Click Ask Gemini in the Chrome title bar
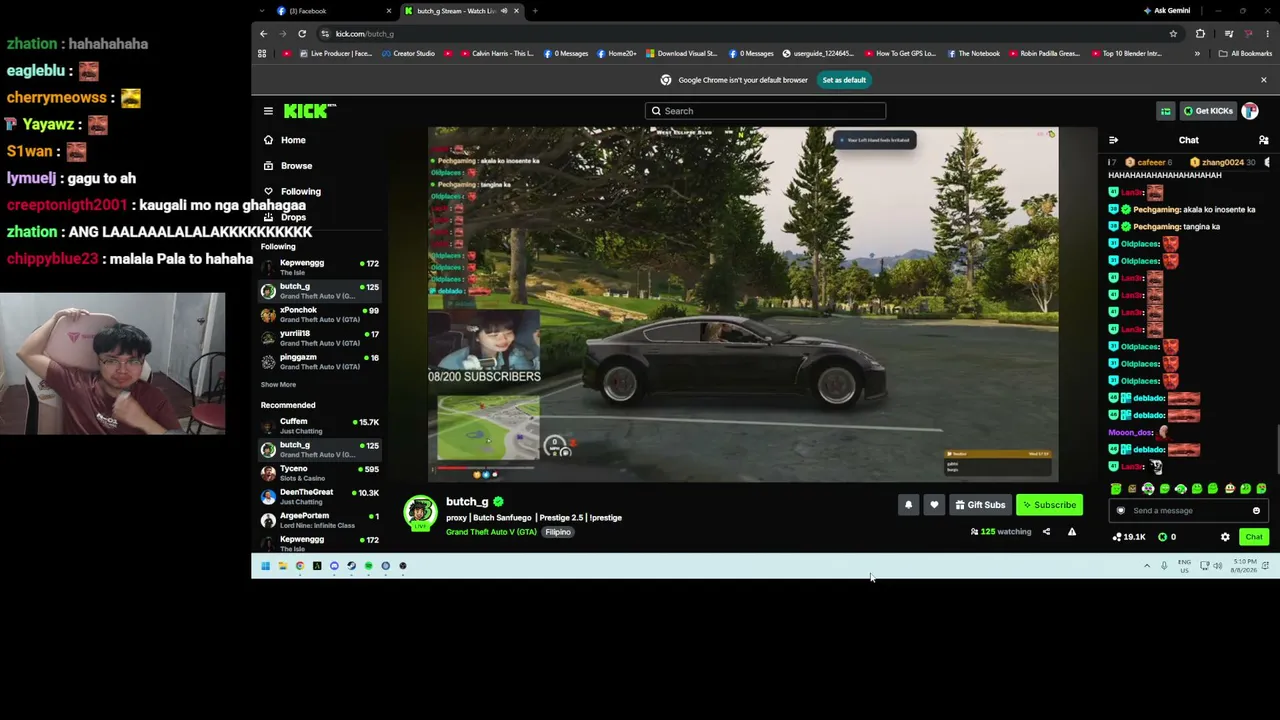 pyautogui.click(x=1167, y=11)
